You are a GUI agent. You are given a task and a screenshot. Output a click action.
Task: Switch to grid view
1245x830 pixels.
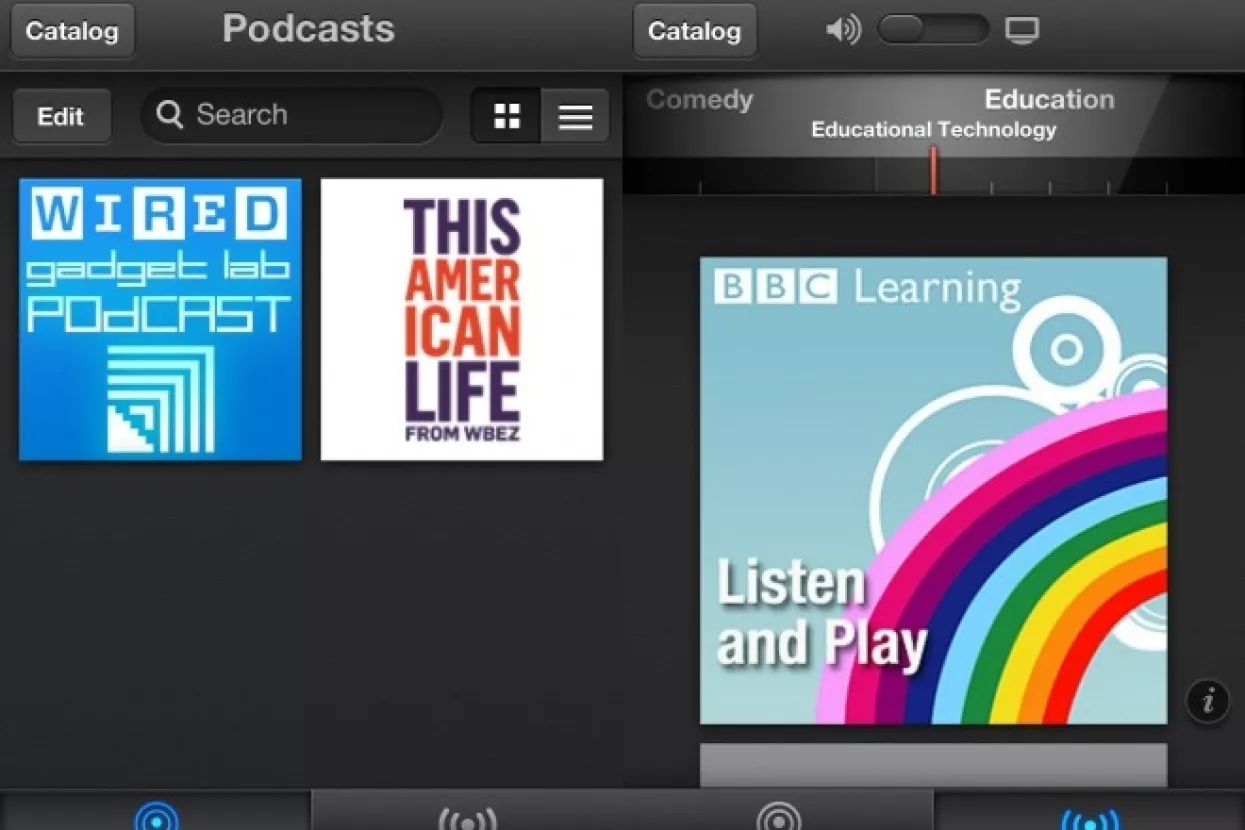(x=506, y=116)
